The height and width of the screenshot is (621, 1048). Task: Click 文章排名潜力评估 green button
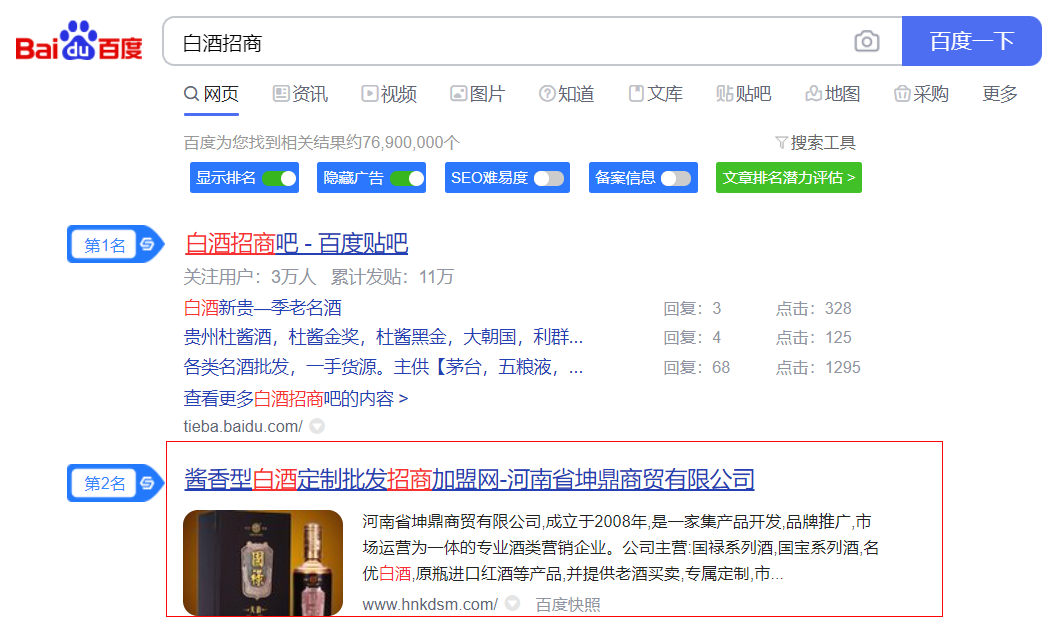tap(789, 178)
